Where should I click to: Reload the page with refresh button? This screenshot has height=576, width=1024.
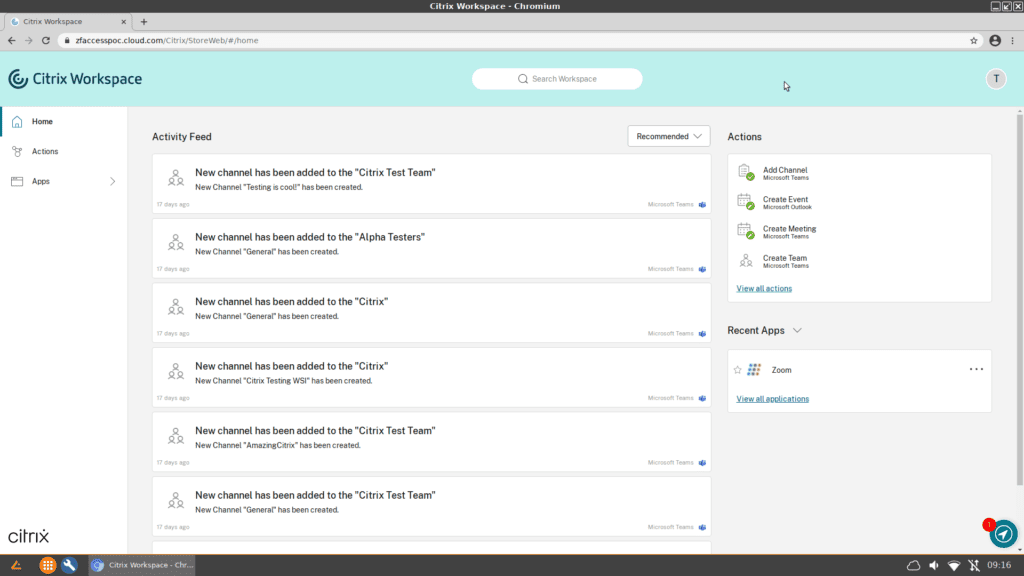[x=46, y=40]
